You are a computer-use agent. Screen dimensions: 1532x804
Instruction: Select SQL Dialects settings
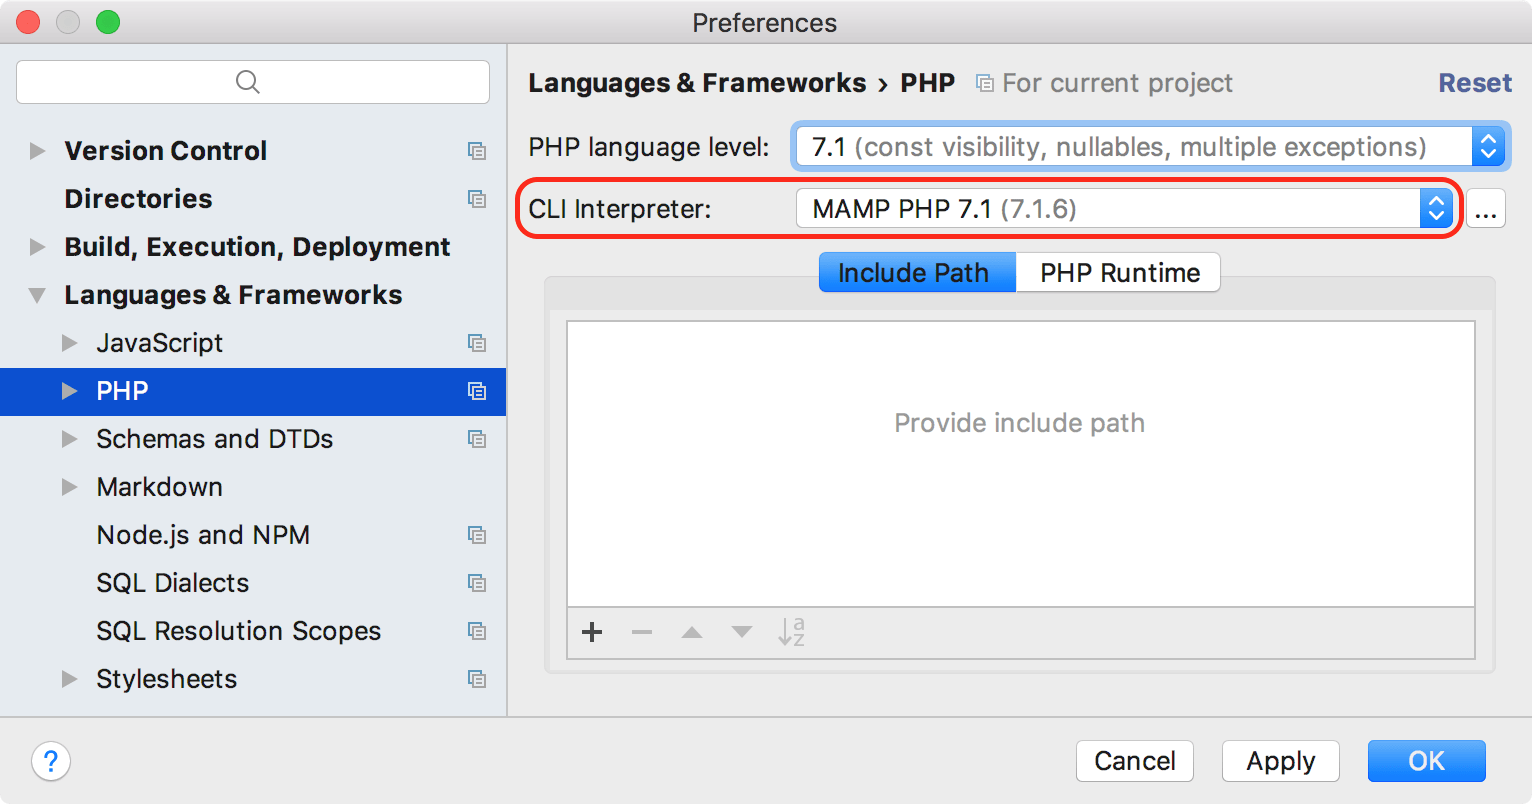pyautogui.click(x=253, y=583)
